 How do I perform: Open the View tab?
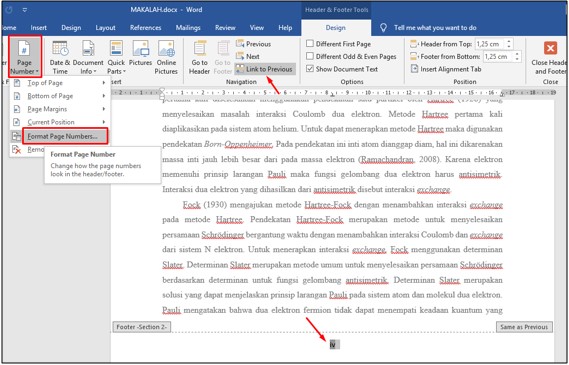click(257, 28)
